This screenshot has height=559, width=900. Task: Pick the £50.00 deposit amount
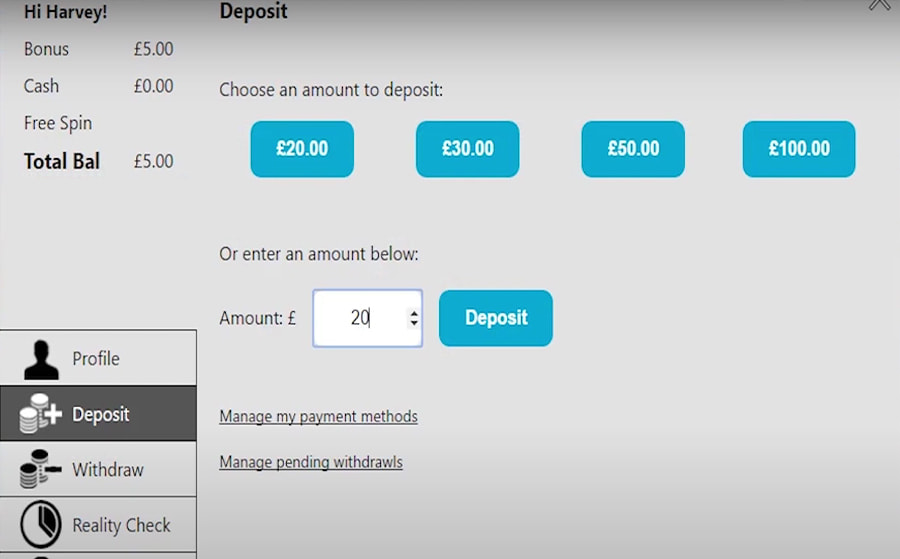[x=633, y=149]
